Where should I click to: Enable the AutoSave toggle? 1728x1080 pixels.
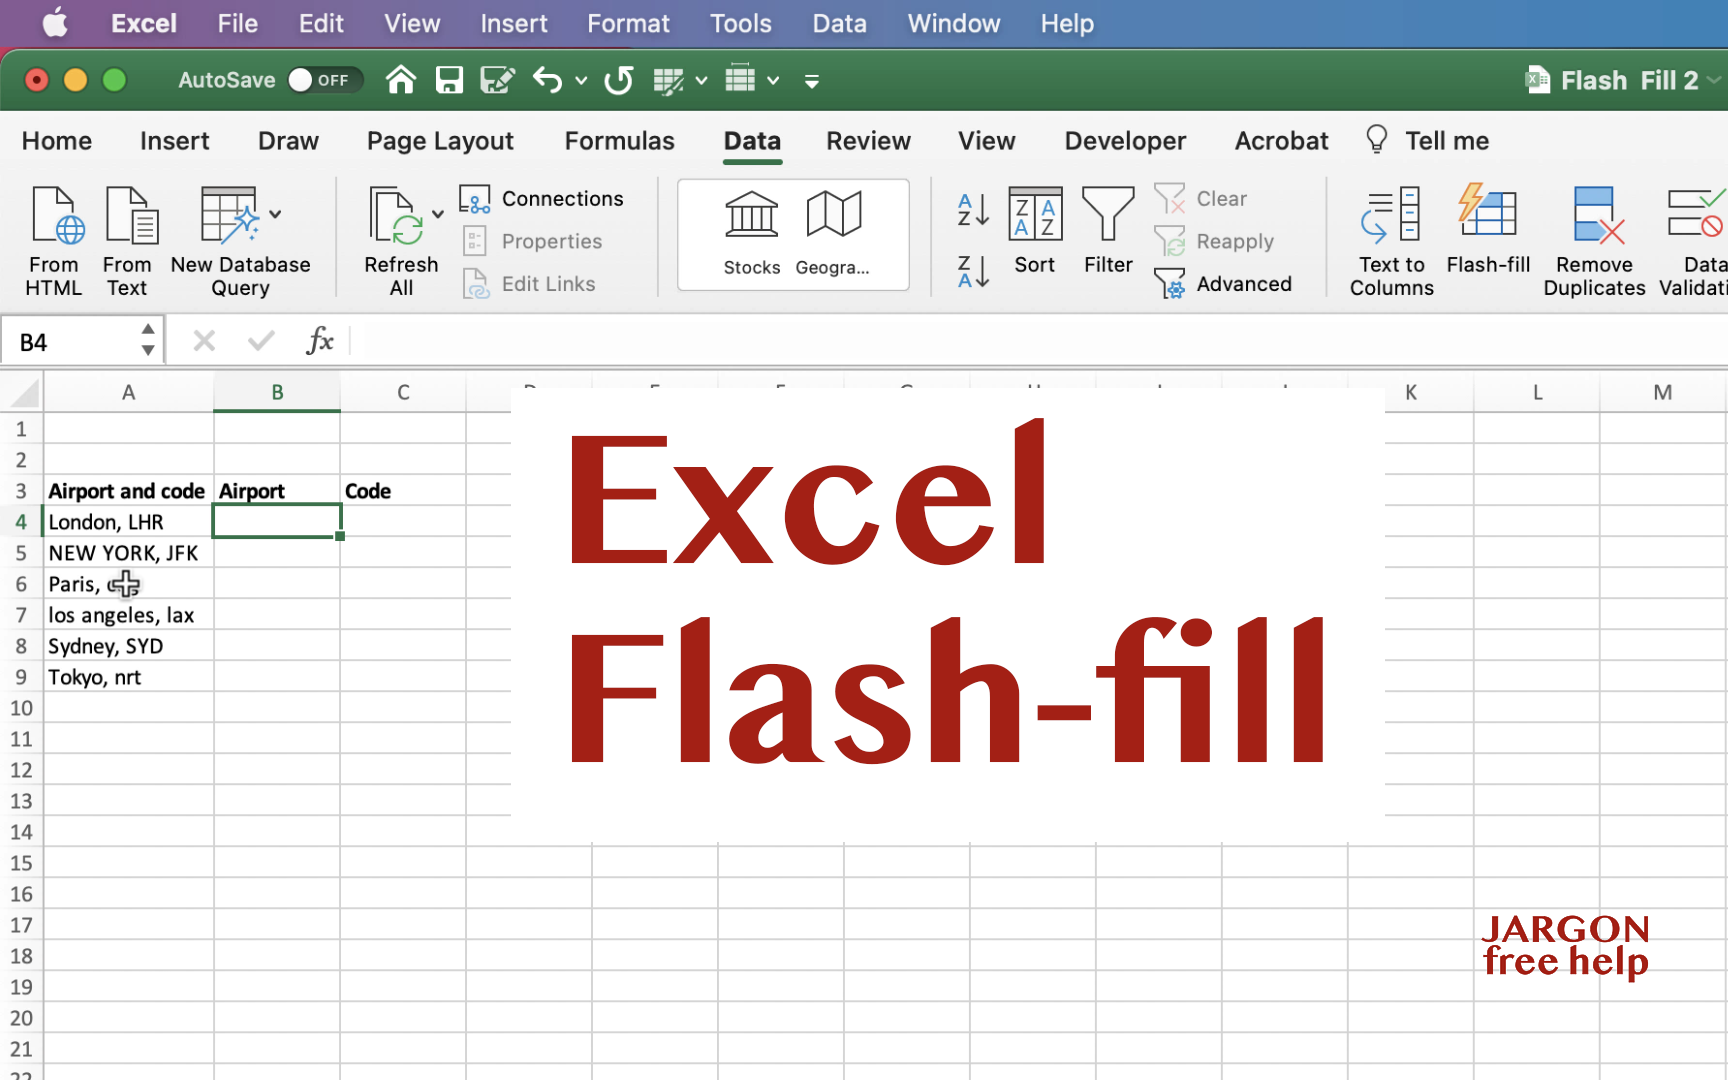(x=325, y=80)
